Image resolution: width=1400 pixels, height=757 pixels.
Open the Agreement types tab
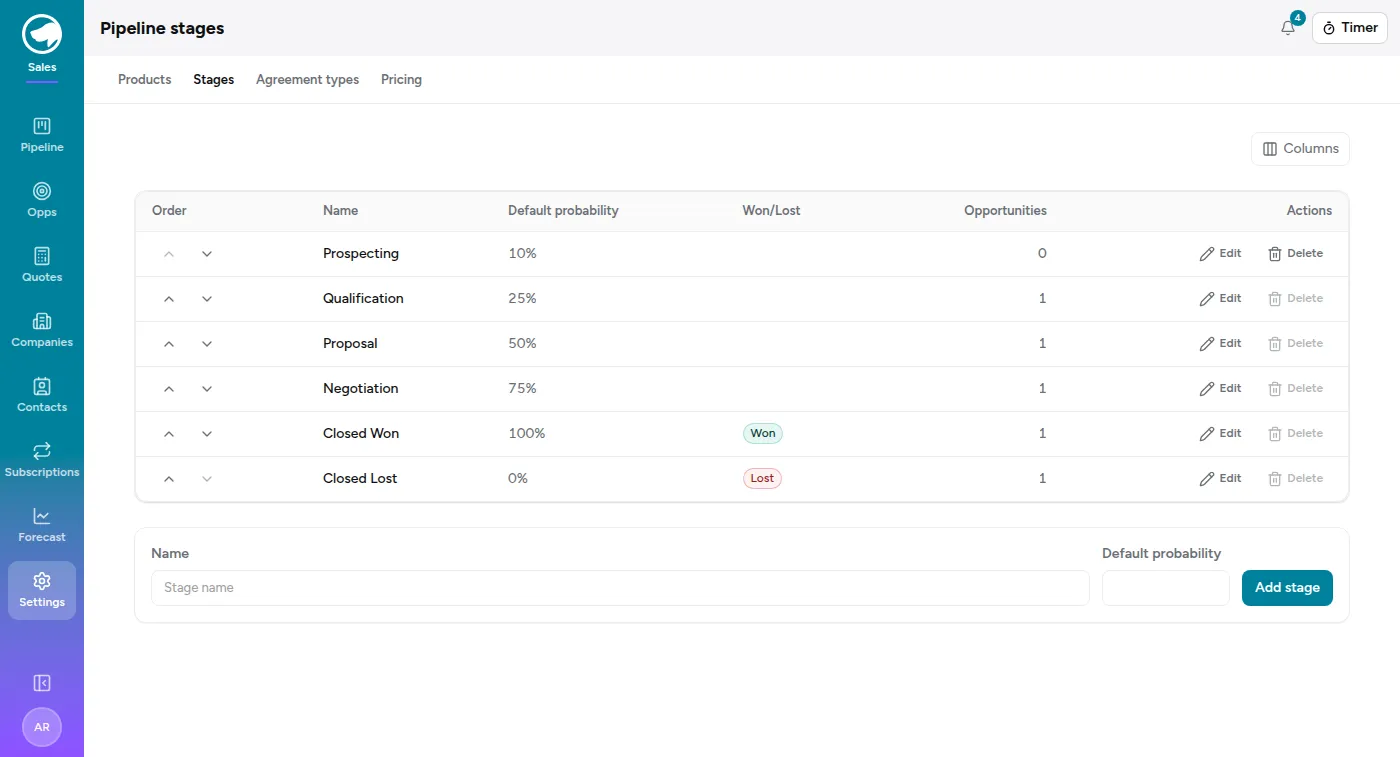[307, 80]
